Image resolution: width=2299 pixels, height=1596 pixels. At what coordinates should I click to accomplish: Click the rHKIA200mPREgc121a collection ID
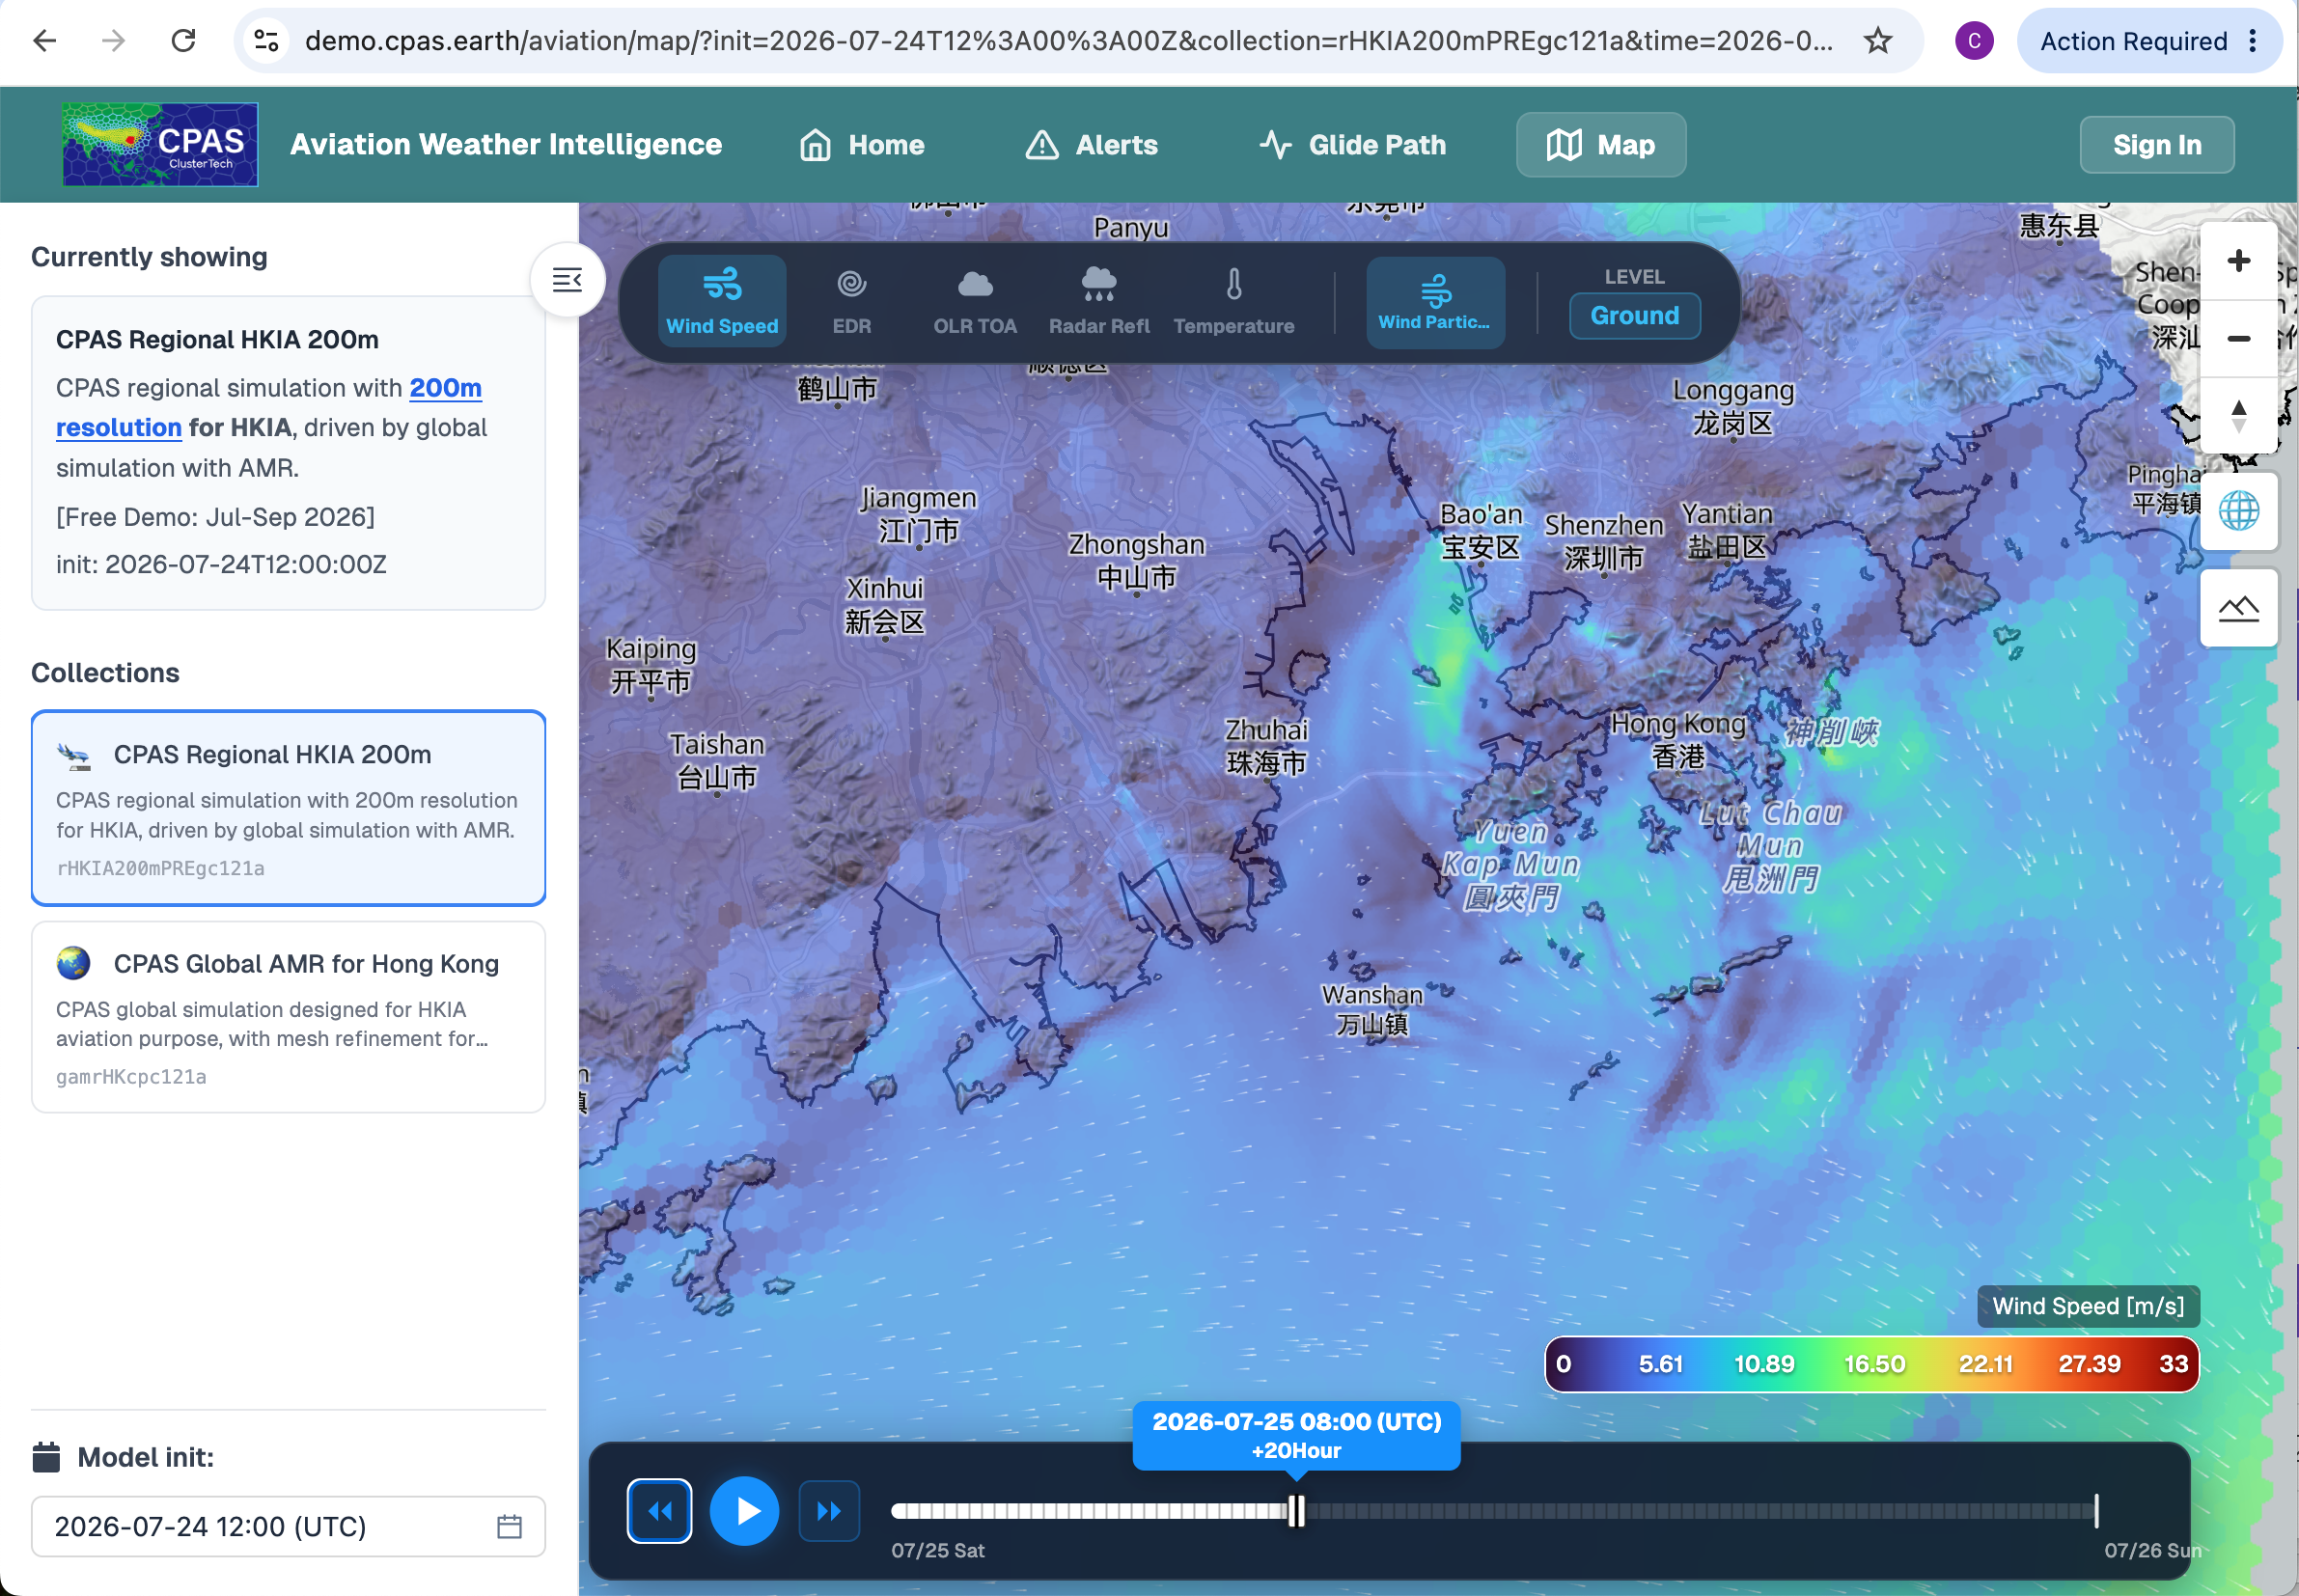pos(160,868)
